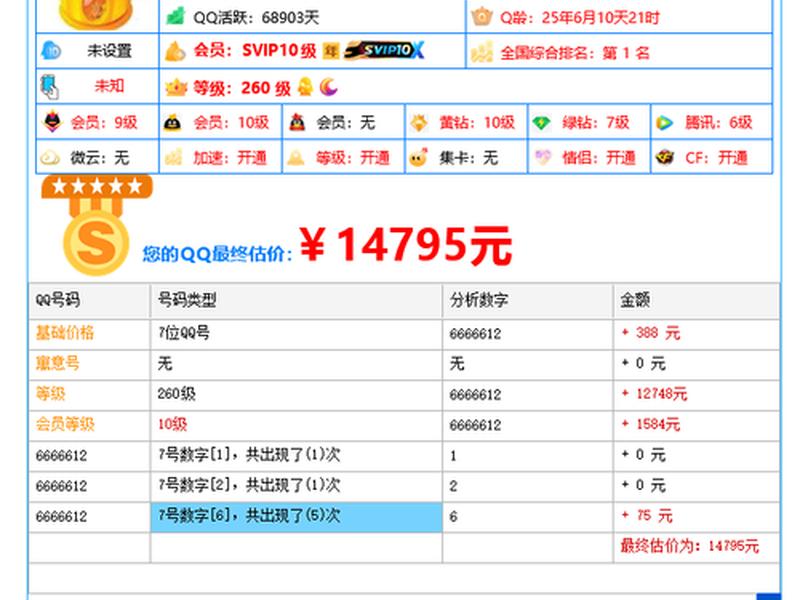Click the yellow penguin level icon
This screenshot has height=600, width=800.
point(305,87)
